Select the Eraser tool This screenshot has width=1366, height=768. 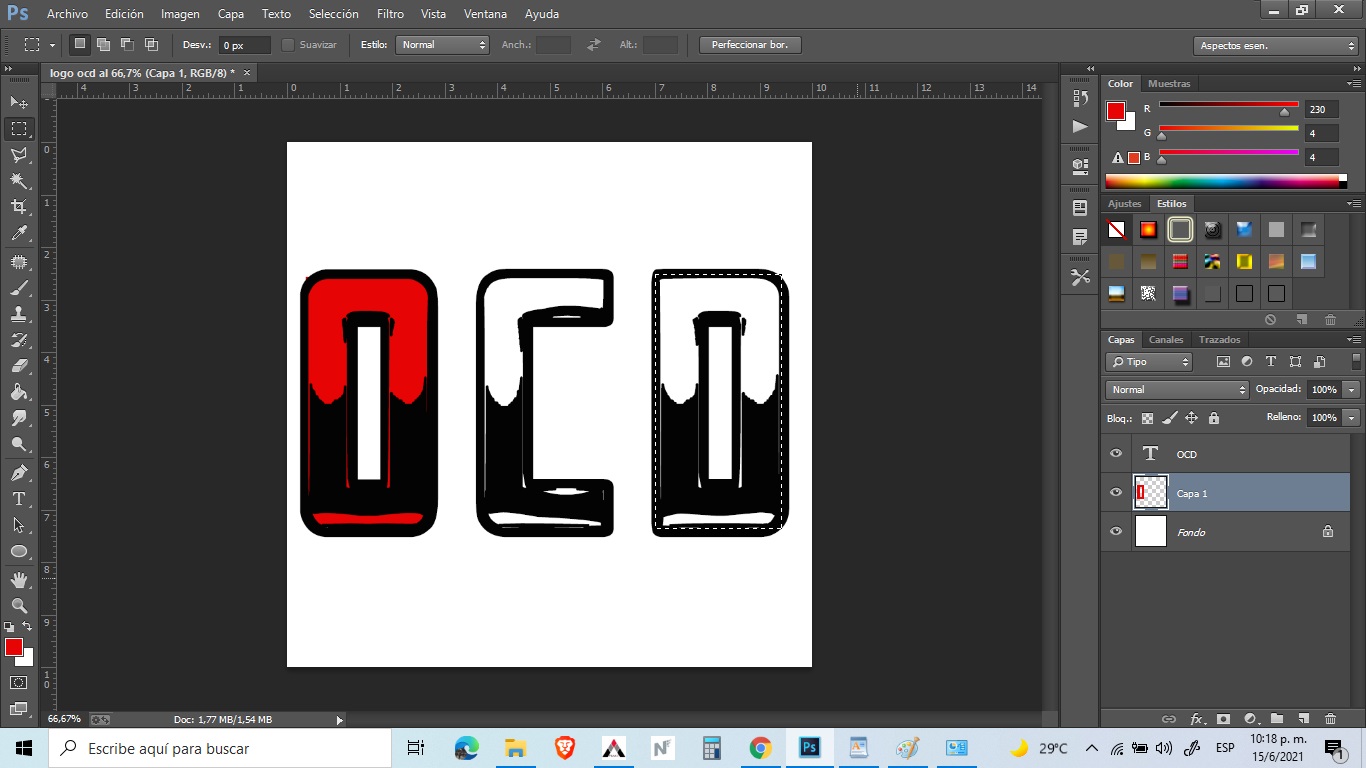coord(19,366)
